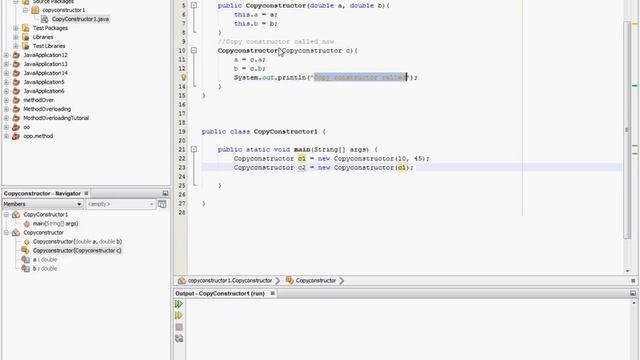
Task: Click variable c2 on line 23
Action: 302,168
